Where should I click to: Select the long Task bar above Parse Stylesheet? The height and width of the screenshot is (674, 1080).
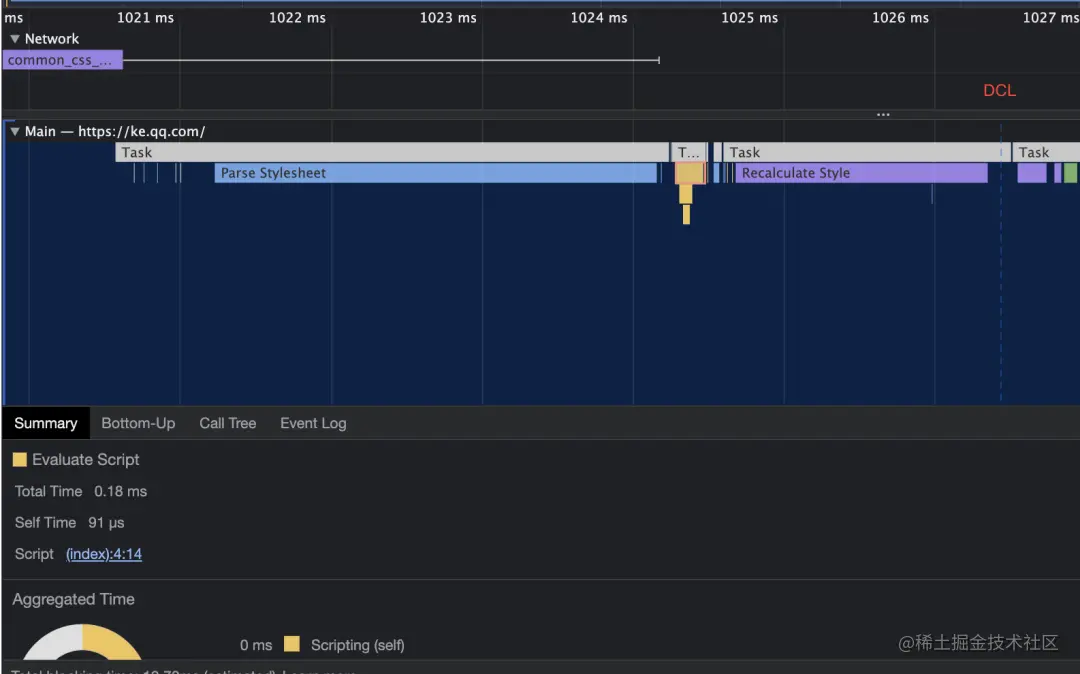point(392,152)
